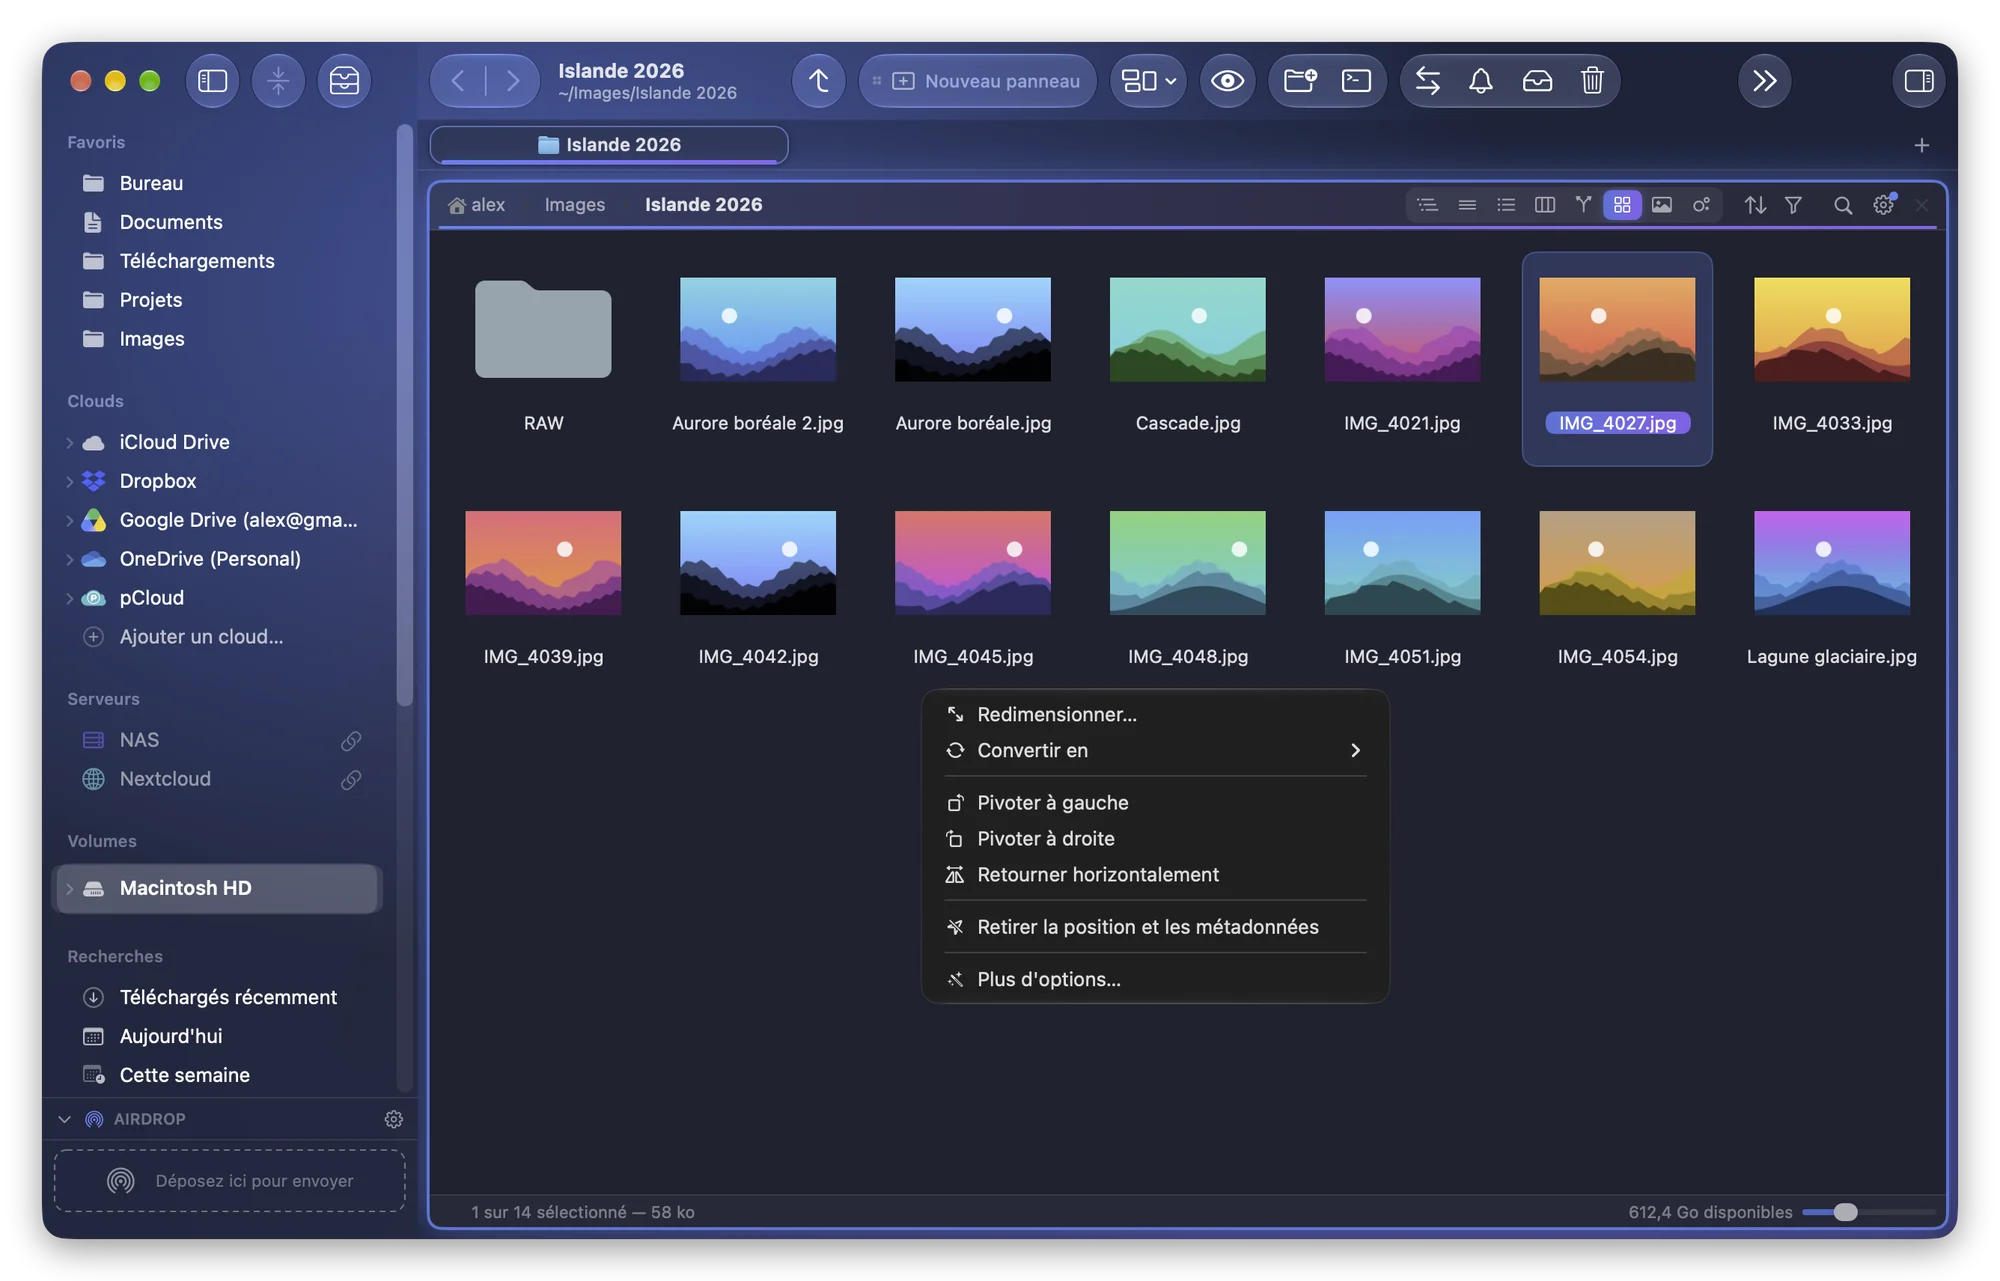Select the Cascade.jpg thumbnail
The width and height of the screenshot is (2000, 1281).
[x=1187, y=331]
